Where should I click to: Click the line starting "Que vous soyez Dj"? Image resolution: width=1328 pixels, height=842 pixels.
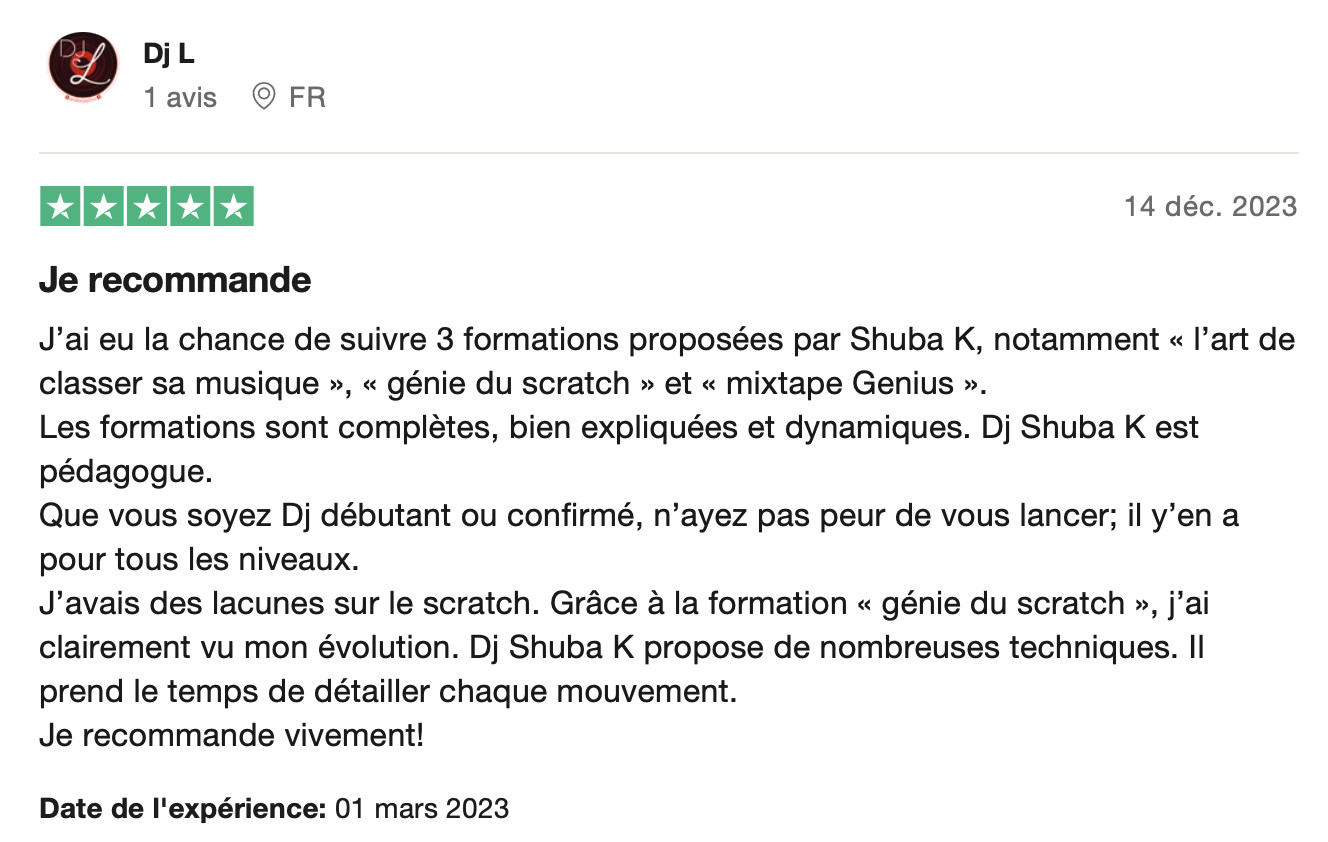pyautogui.click(x=638, y=516)
